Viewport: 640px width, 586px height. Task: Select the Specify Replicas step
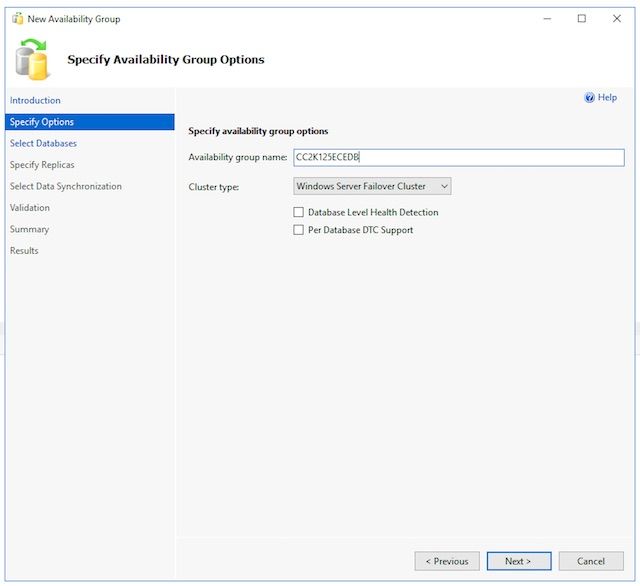(42, 165)
